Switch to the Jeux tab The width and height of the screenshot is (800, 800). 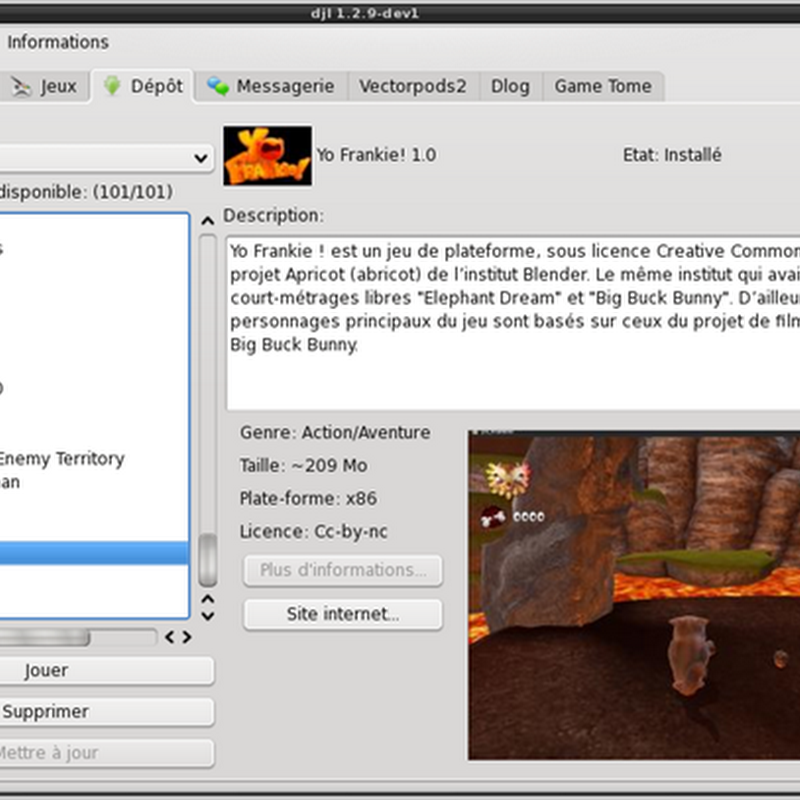click(x=44, y=86)
